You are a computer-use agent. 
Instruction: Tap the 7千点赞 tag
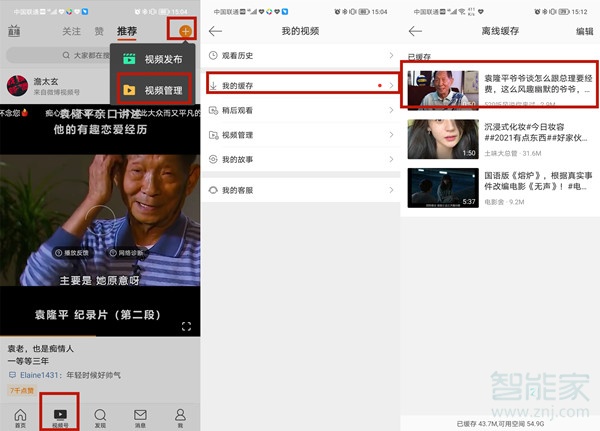(x=21, y=390)
